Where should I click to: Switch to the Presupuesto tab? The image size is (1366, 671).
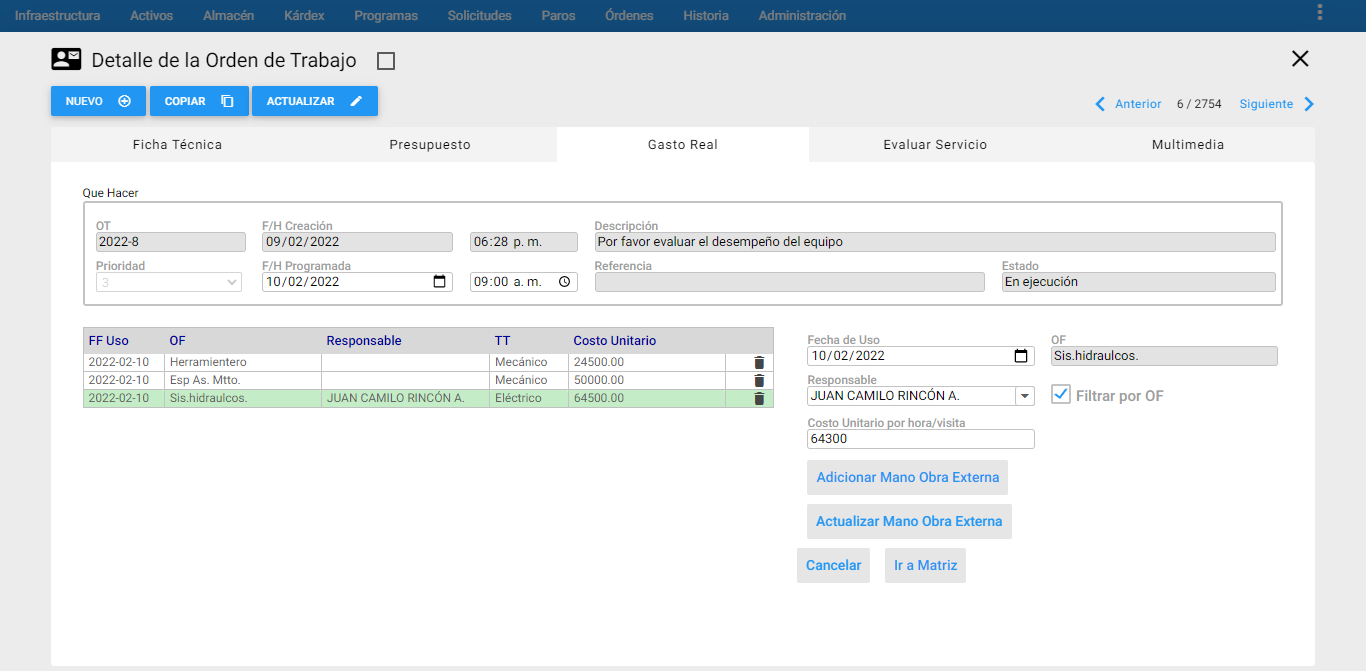pyautogui.click(x=430, y=145)
